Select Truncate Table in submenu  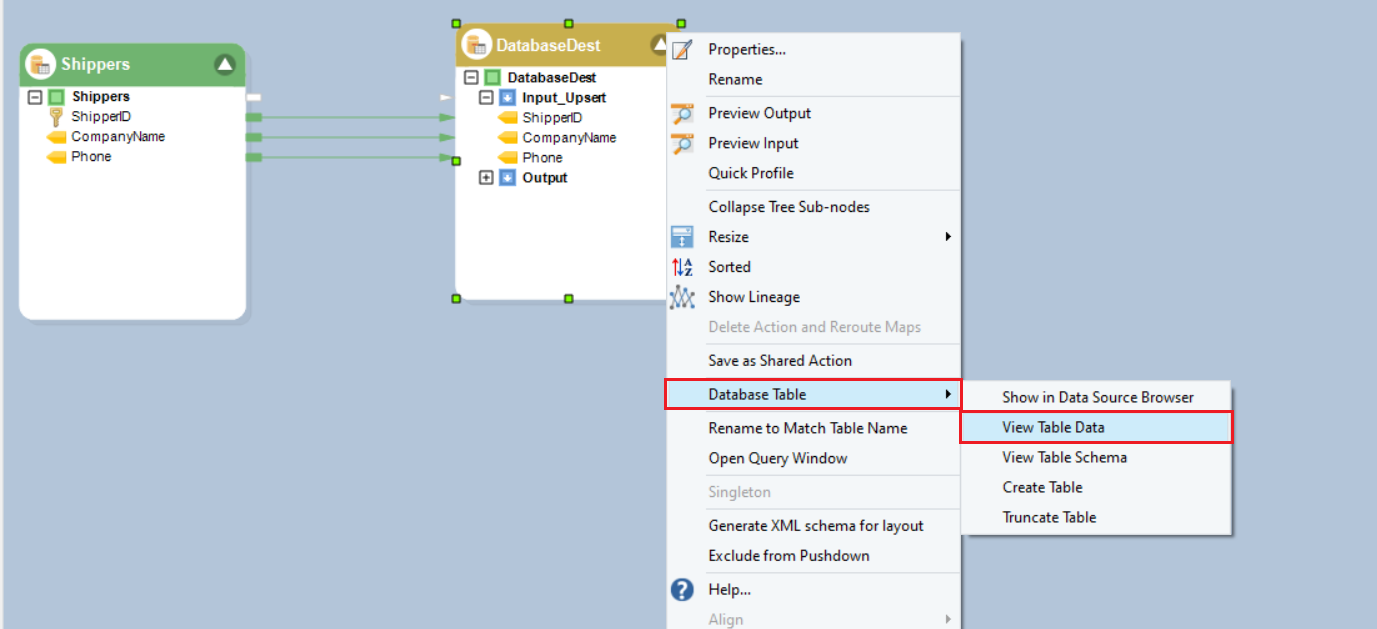click(x=1096, y=517)
